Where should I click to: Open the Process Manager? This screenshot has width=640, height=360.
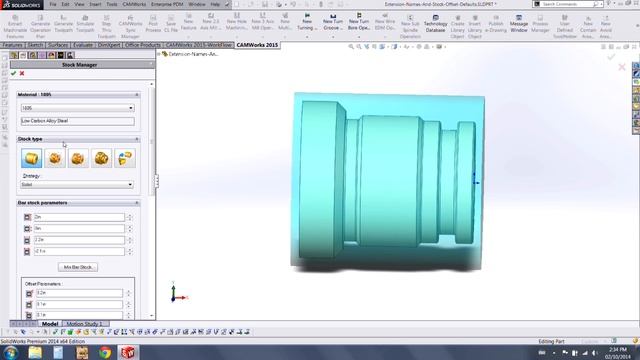point(540,24)
